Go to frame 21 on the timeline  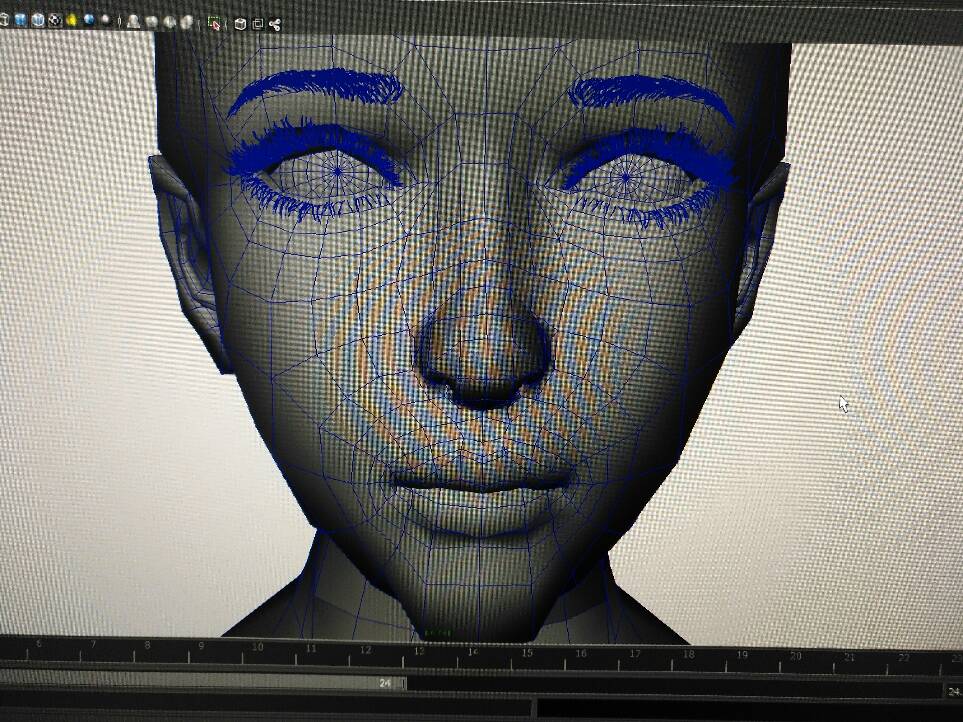(849, 657)
